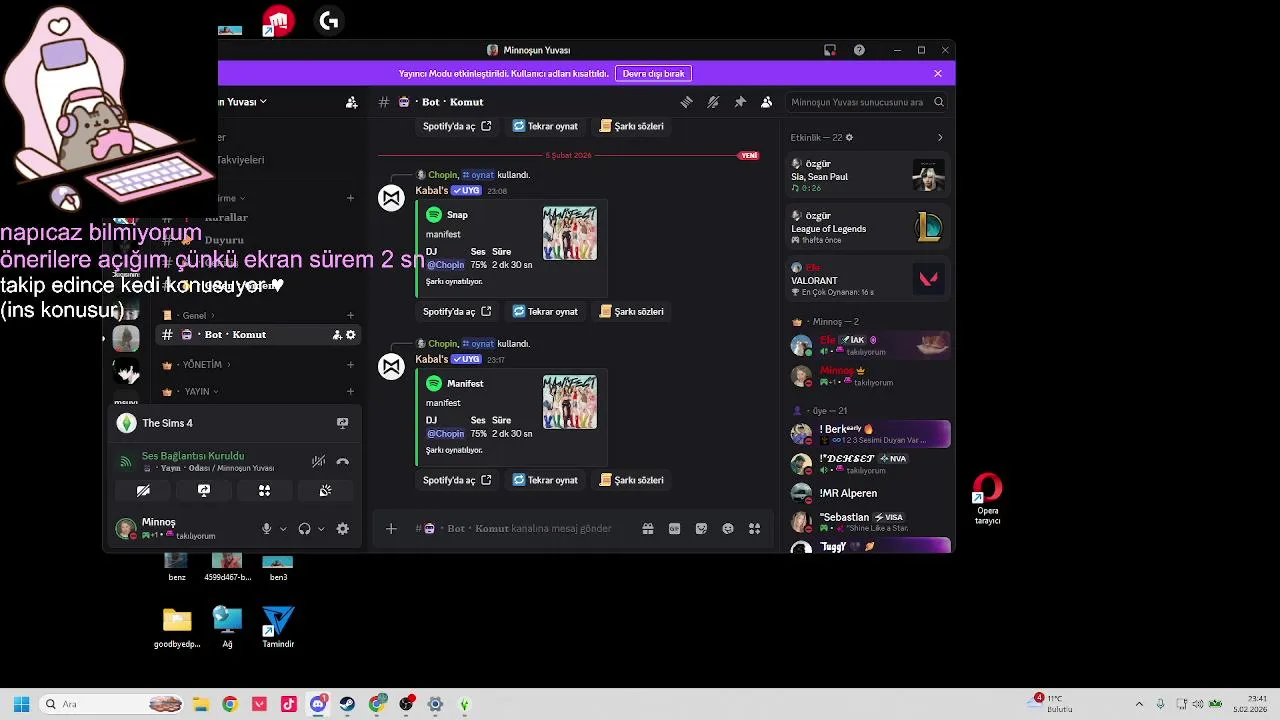This screenshot has width=1280, height=720.
Task: Select member ! Berk in member list
Action: click(868, 434)
